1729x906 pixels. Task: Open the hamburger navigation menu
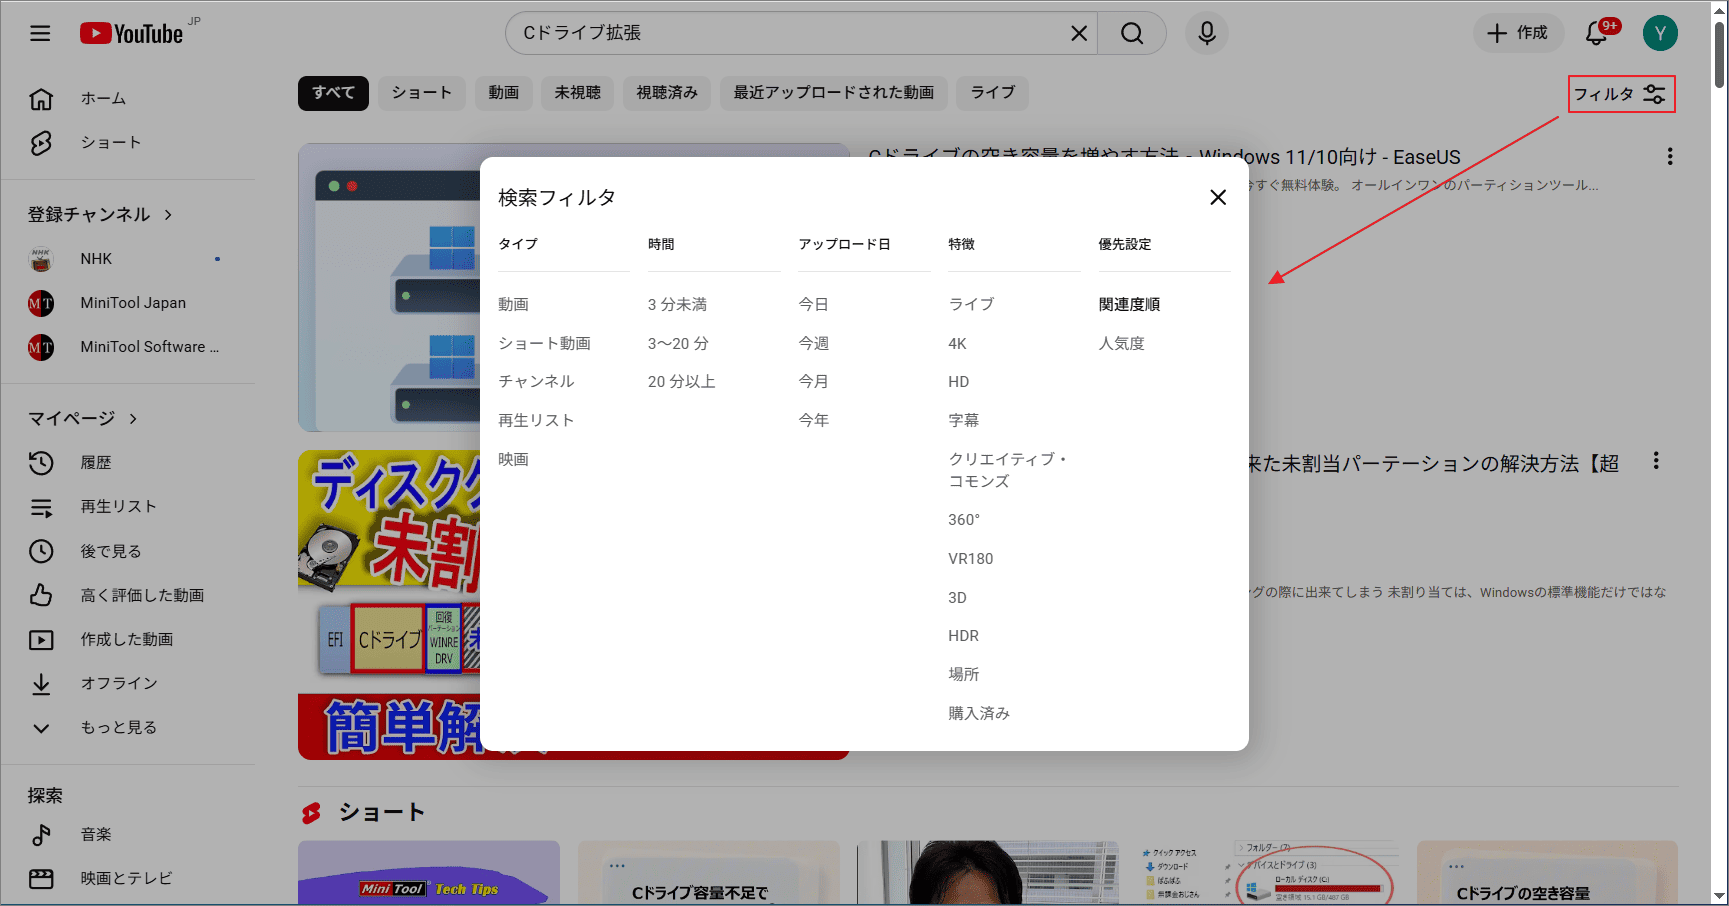coord(40,33)
